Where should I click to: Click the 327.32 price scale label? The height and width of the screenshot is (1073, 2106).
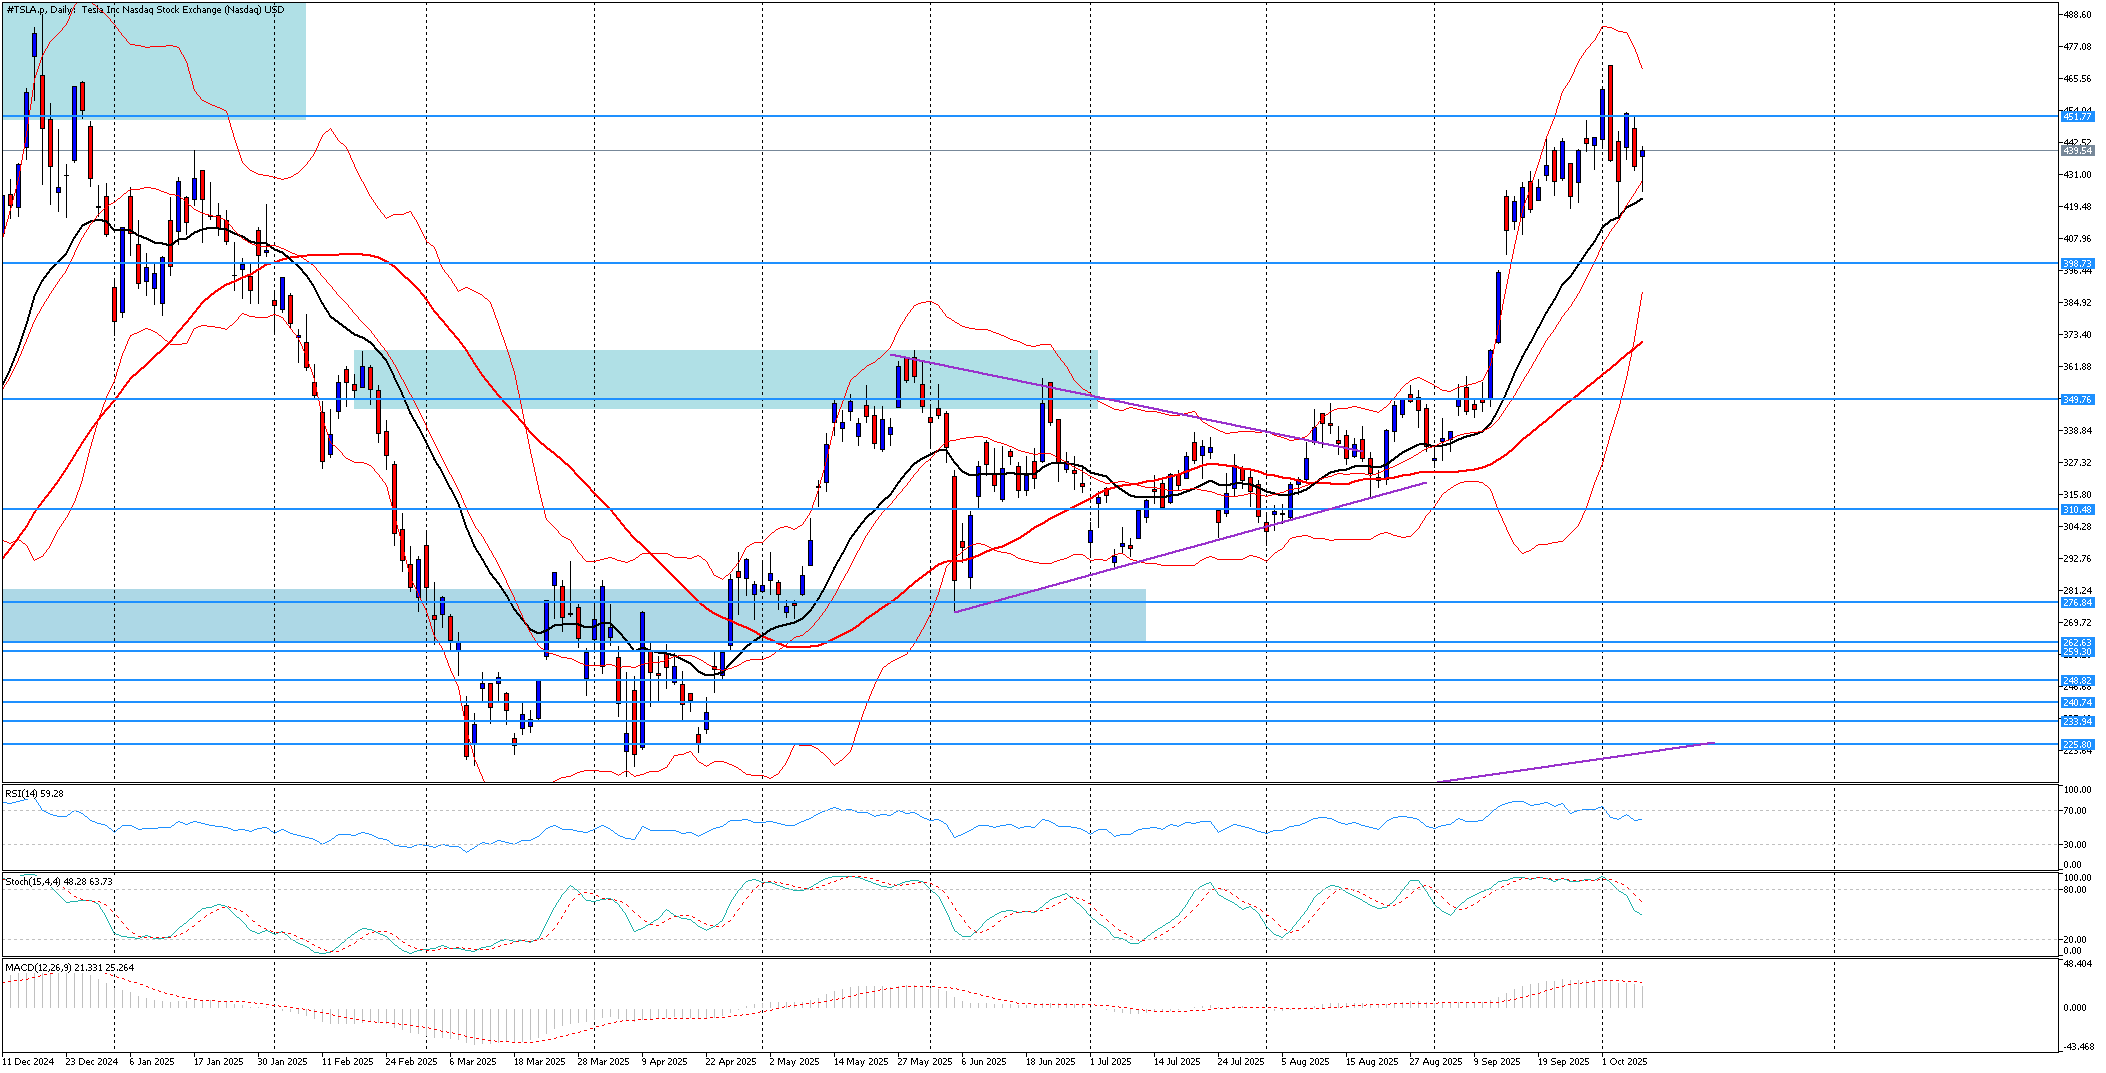2077,463
